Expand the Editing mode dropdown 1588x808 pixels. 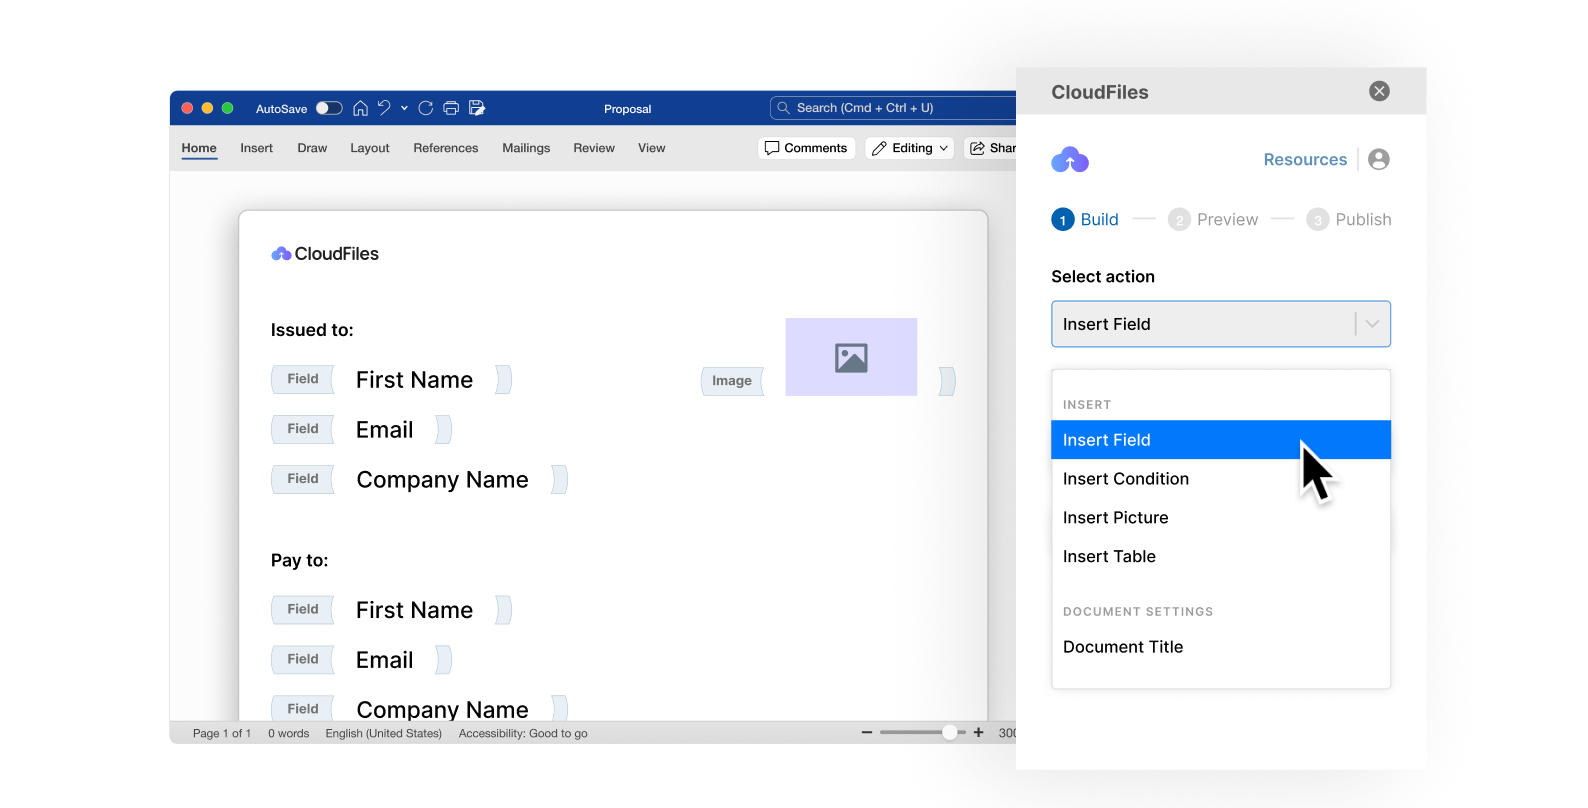pyautogui.click(x=910, y=148)
